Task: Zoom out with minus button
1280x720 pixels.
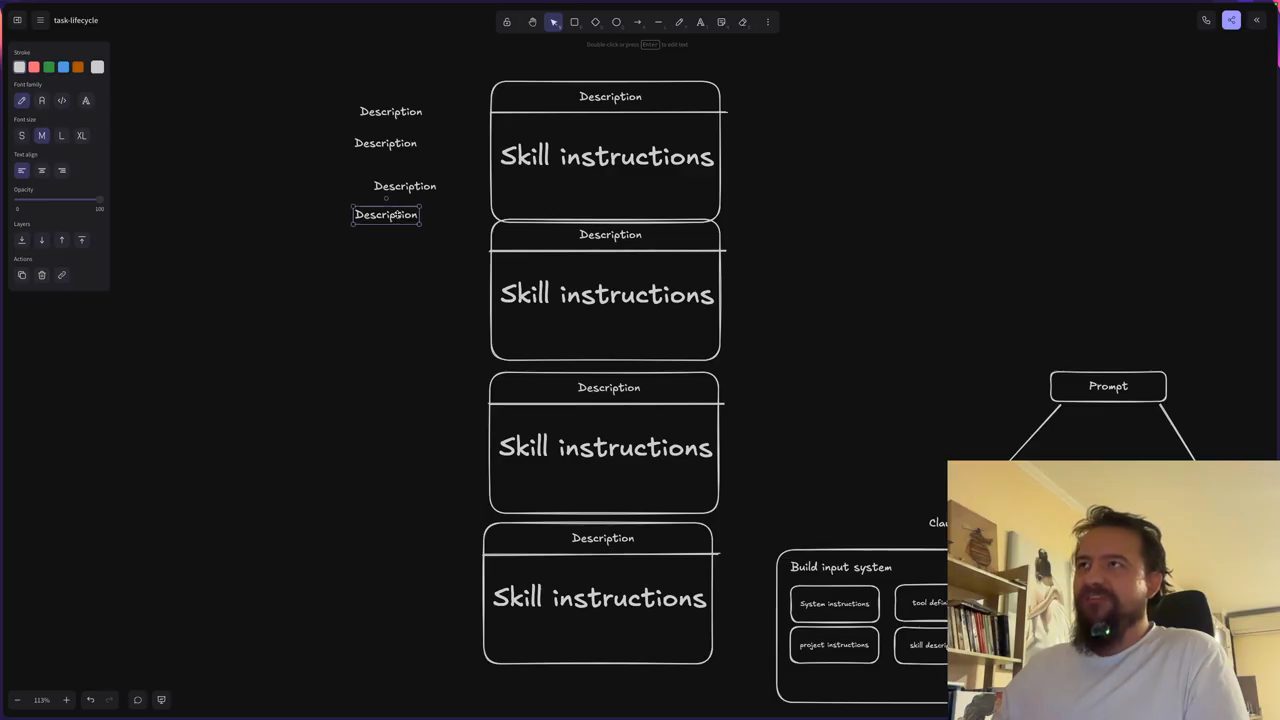Action: (x=17, y=700)
